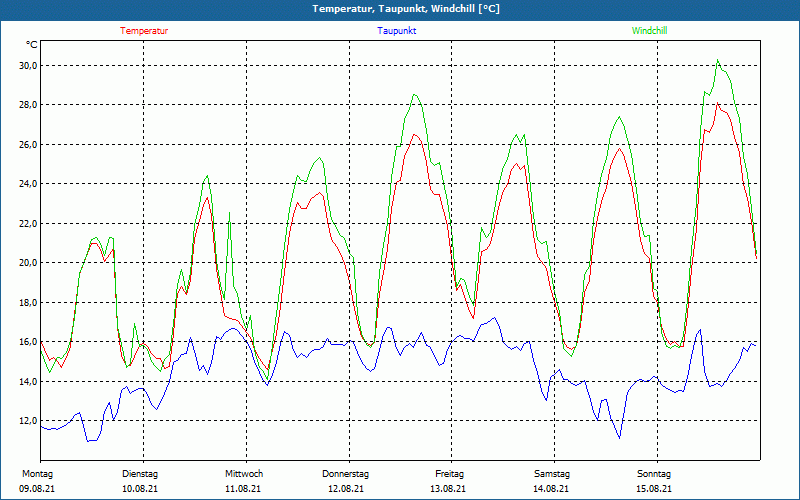Image resolution: width=800 pixels, height=500 pixels.
Task: Click the date 15.08.21
Action: 654,489
